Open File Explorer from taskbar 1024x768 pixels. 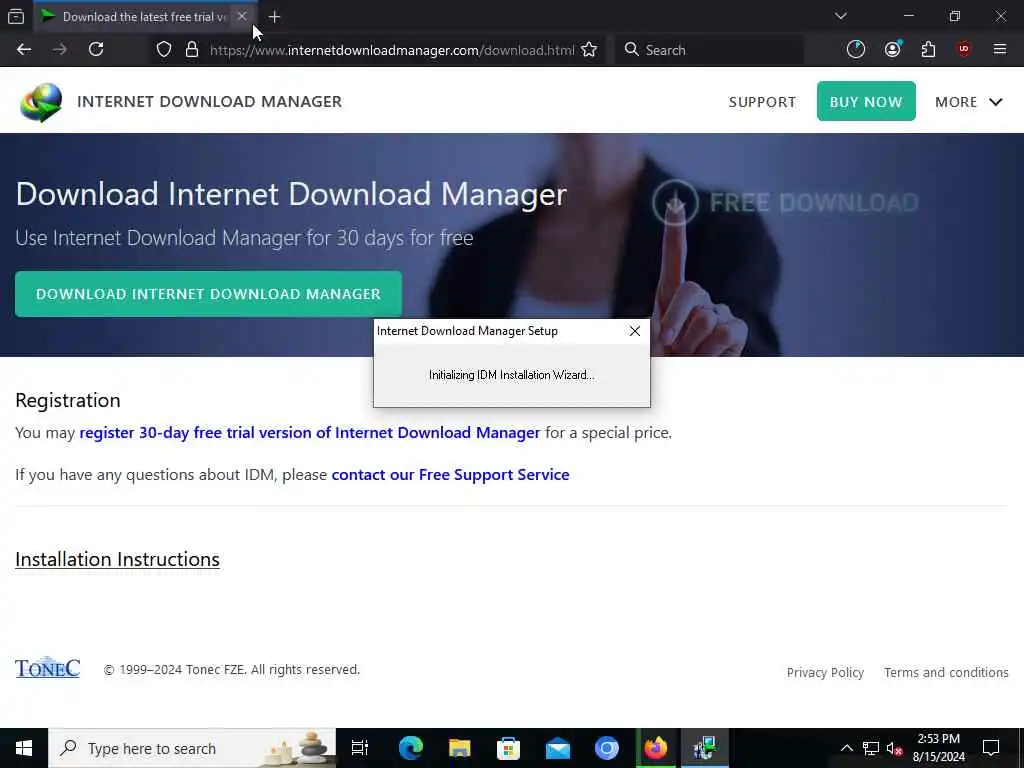tap(460, 748)
